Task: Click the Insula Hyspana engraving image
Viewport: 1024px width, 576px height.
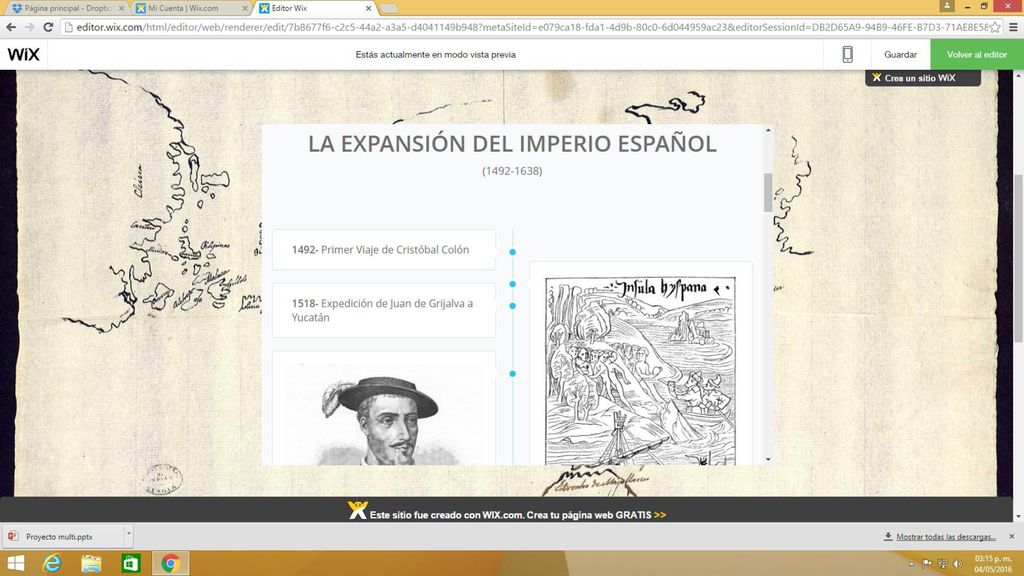Action: [x=641, y=371]
